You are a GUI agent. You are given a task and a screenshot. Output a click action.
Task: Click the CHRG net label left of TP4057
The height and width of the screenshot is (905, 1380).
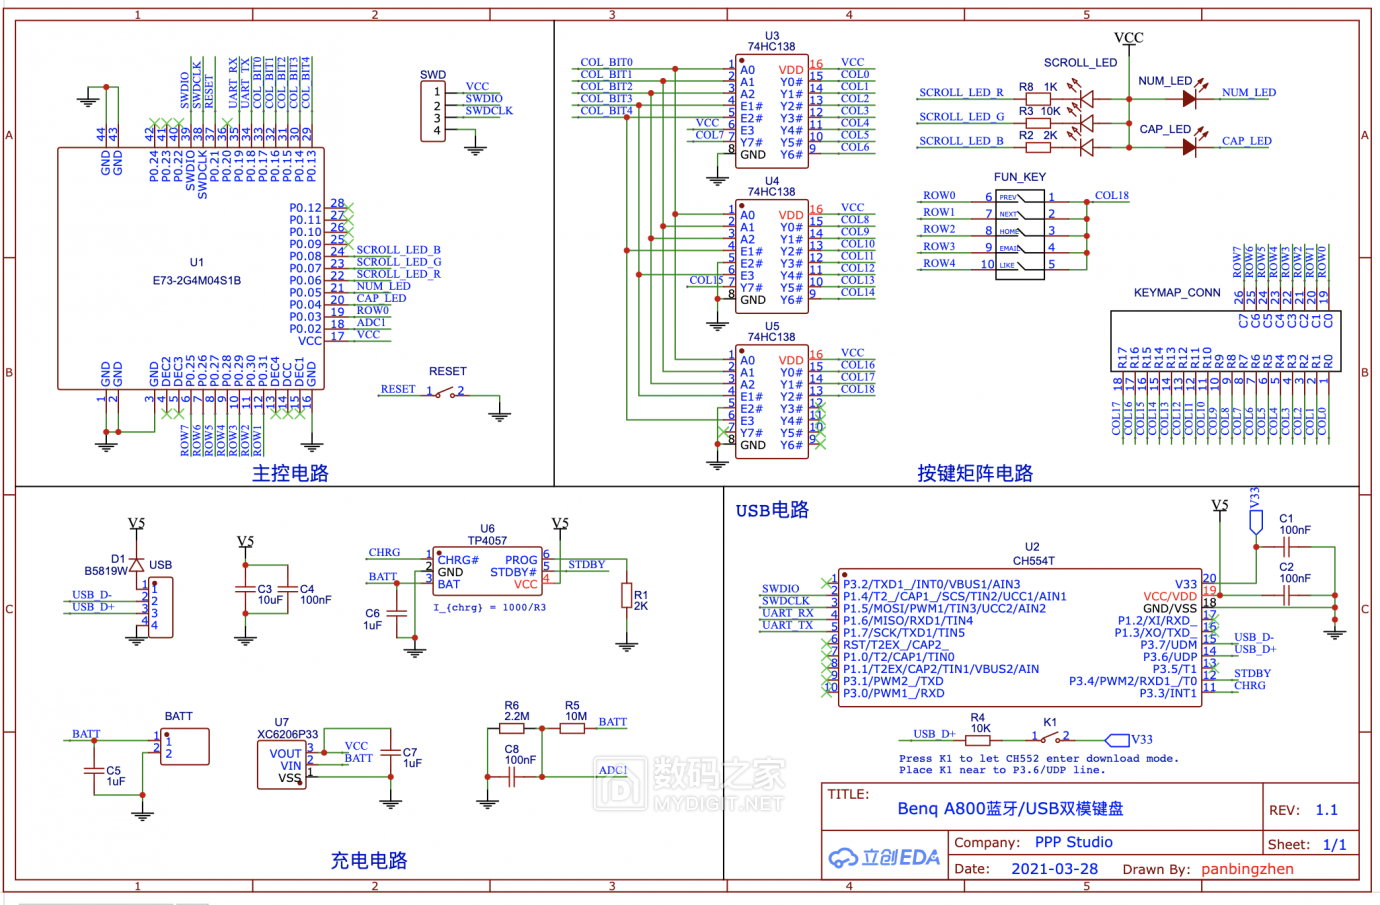(384, 553)
